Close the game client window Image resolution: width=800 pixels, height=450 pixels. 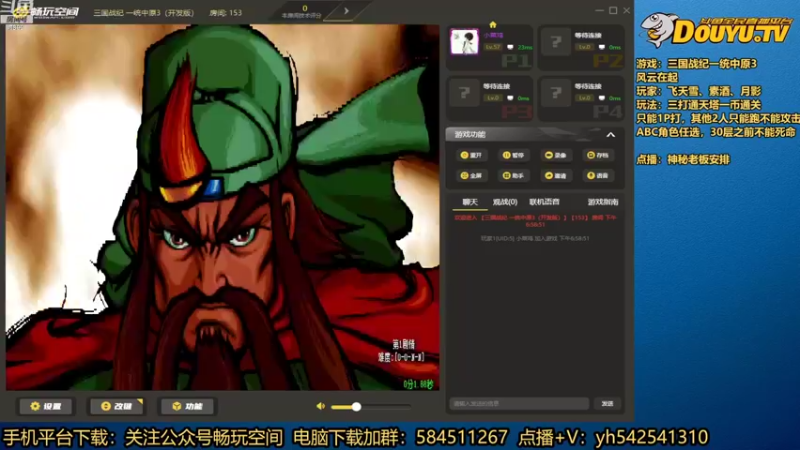point(627,10)
